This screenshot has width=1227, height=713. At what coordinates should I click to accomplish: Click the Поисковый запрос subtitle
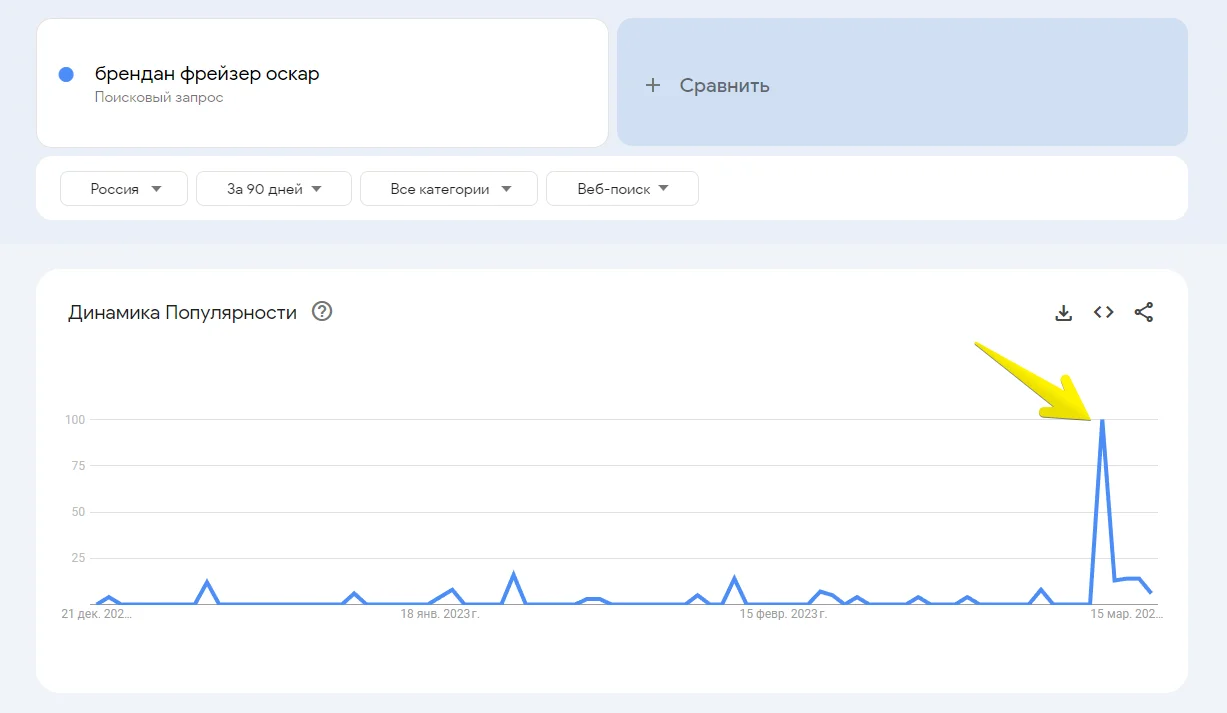tap(159, 98)
